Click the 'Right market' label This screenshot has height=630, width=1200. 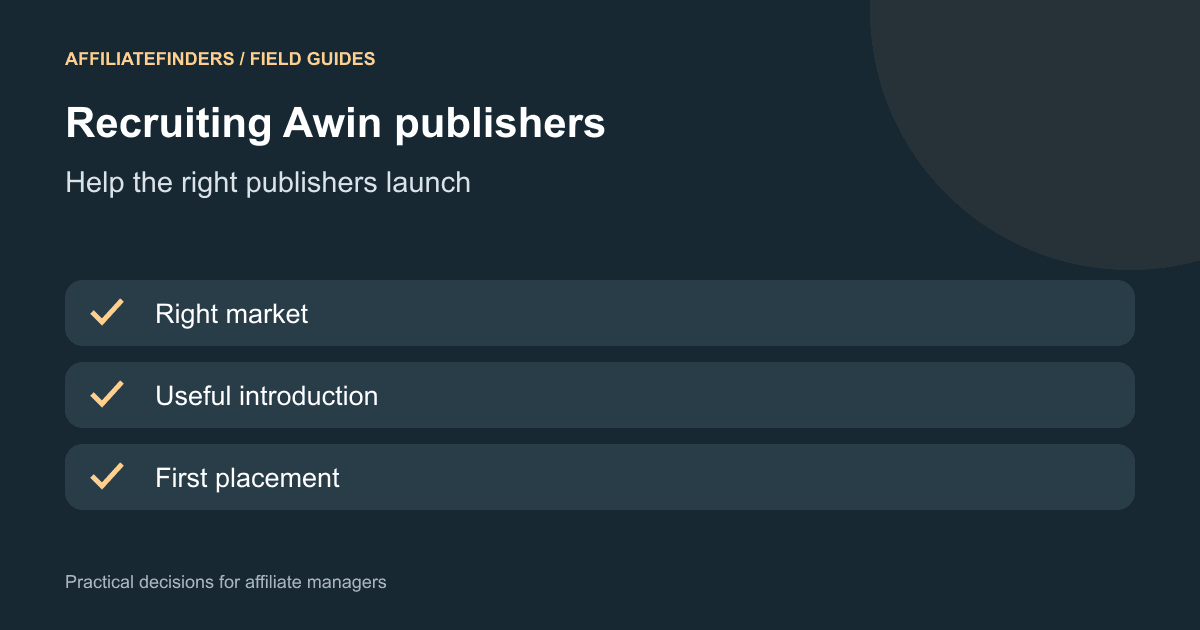click(x=232, y=314)
